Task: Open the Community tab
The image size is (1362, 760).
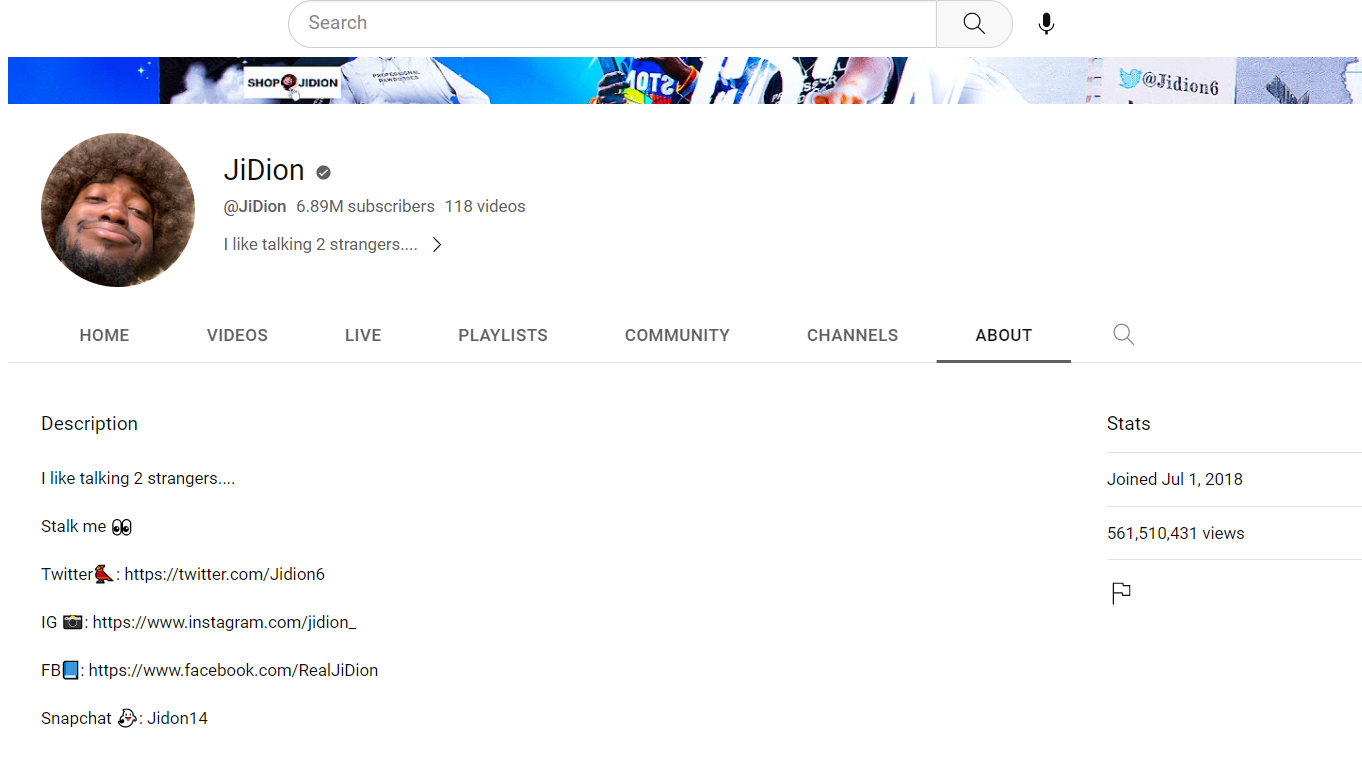Action: pos(677,336)
